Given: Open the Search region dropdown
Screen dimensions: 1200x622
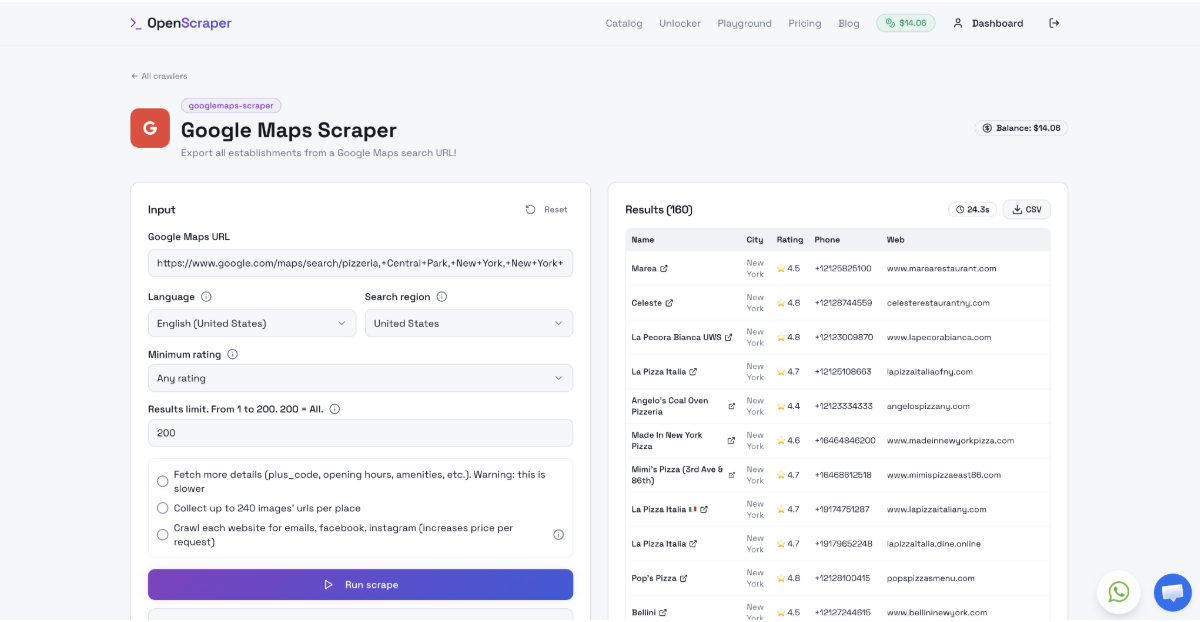Looking at the screenshot, I should click(469, 323).
